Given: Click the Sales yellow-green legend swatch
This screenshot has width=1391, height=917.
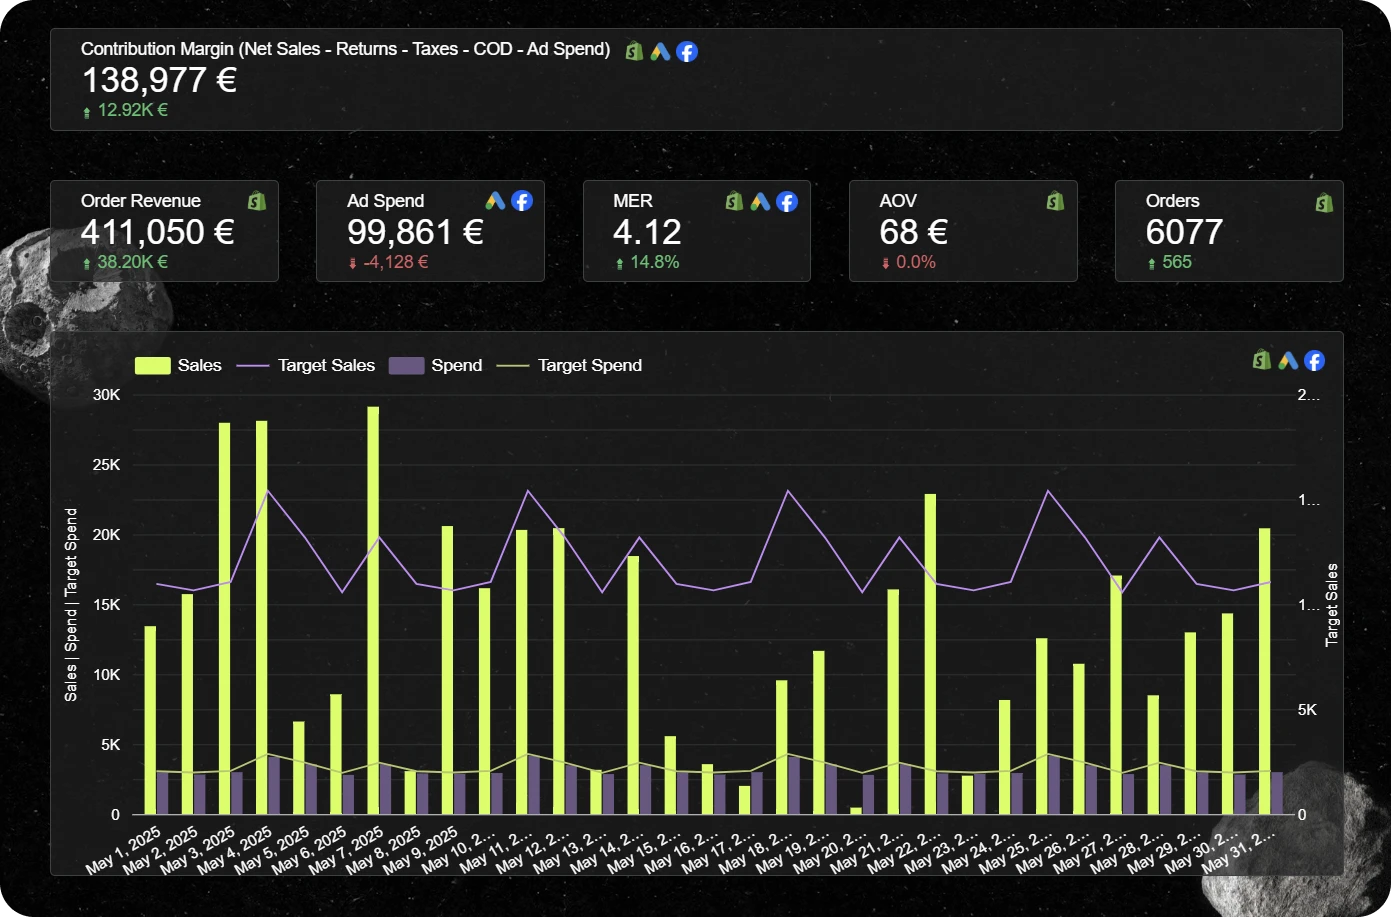Looking at the screenshot, I should [153, 365].
